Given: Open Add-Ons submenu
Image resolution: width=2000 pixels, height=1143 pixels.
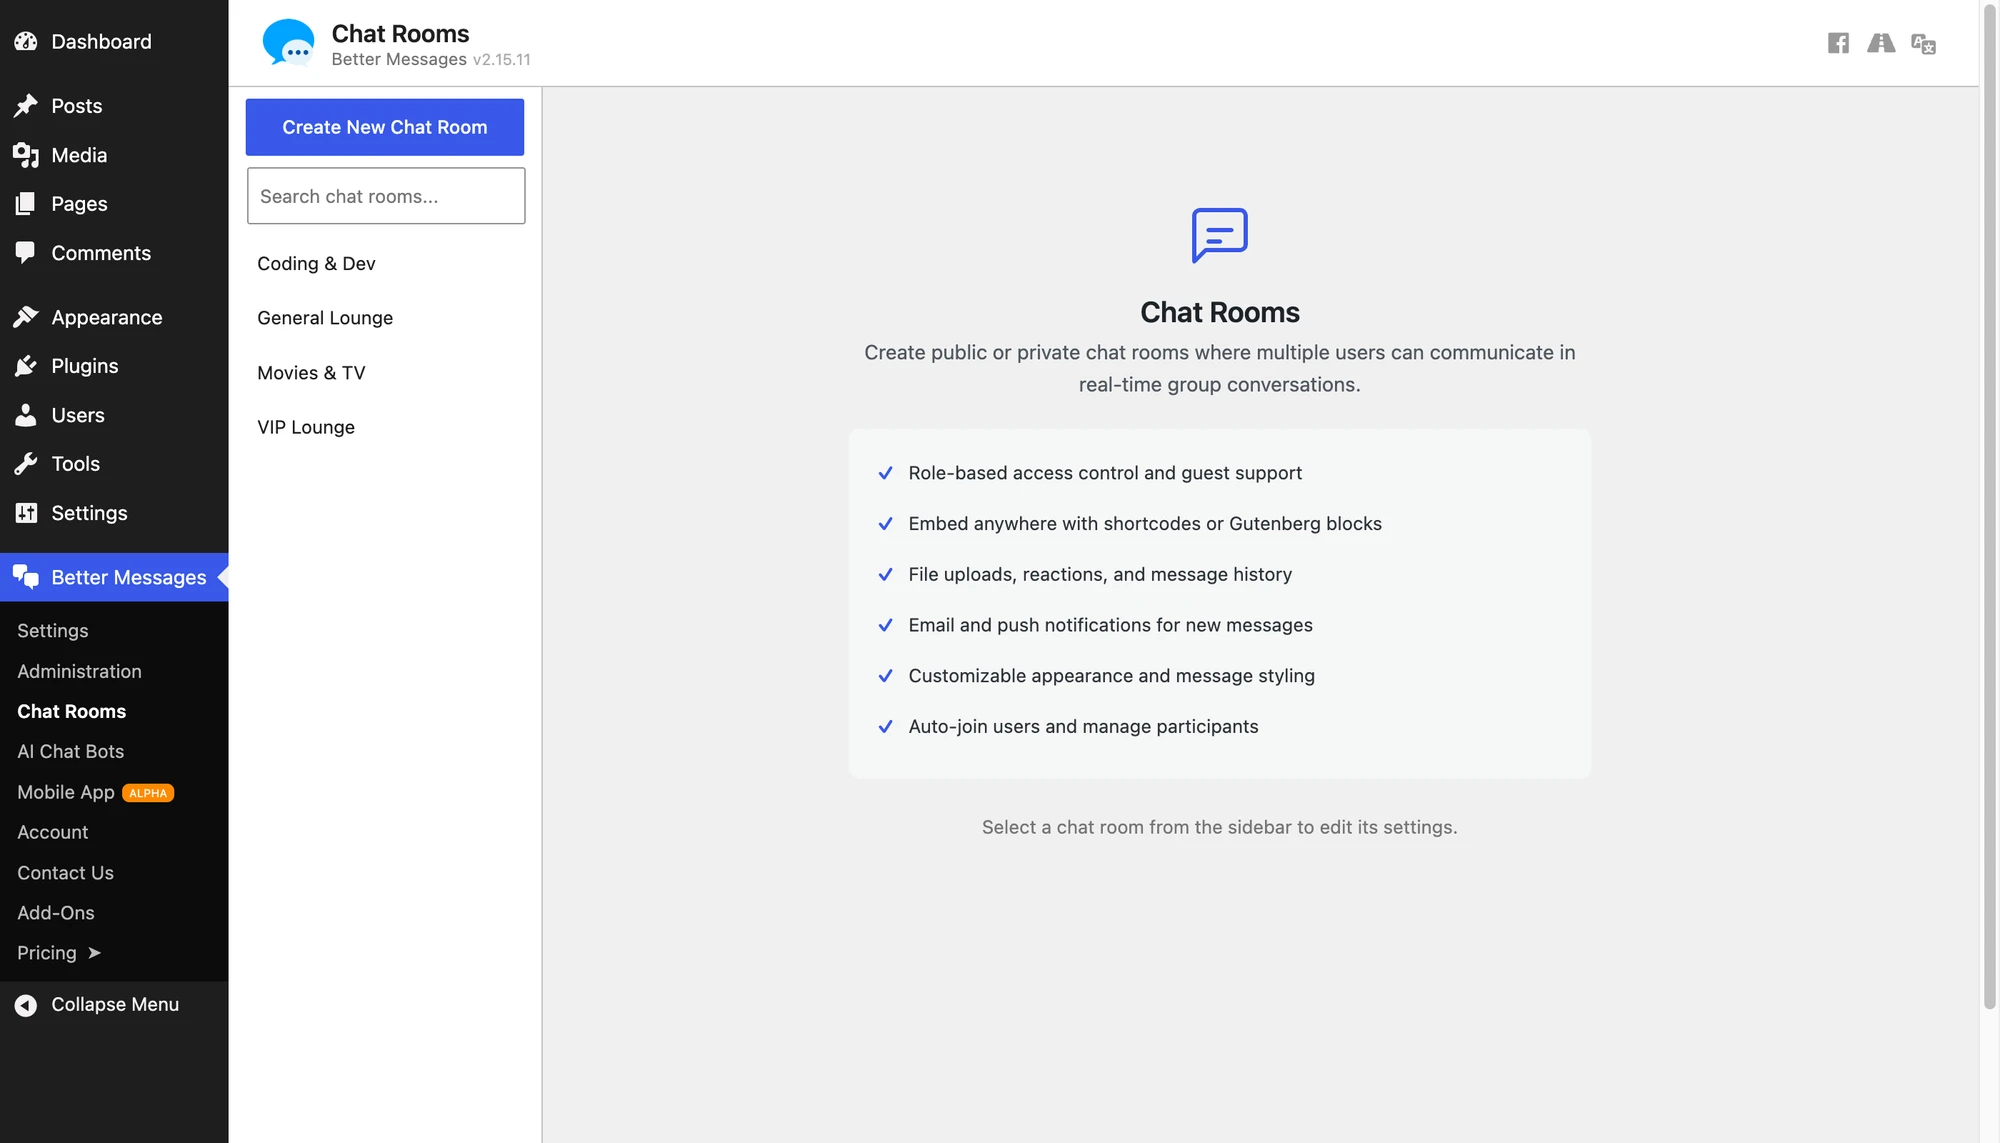Looking at the screenshot, I should (56, 913).
